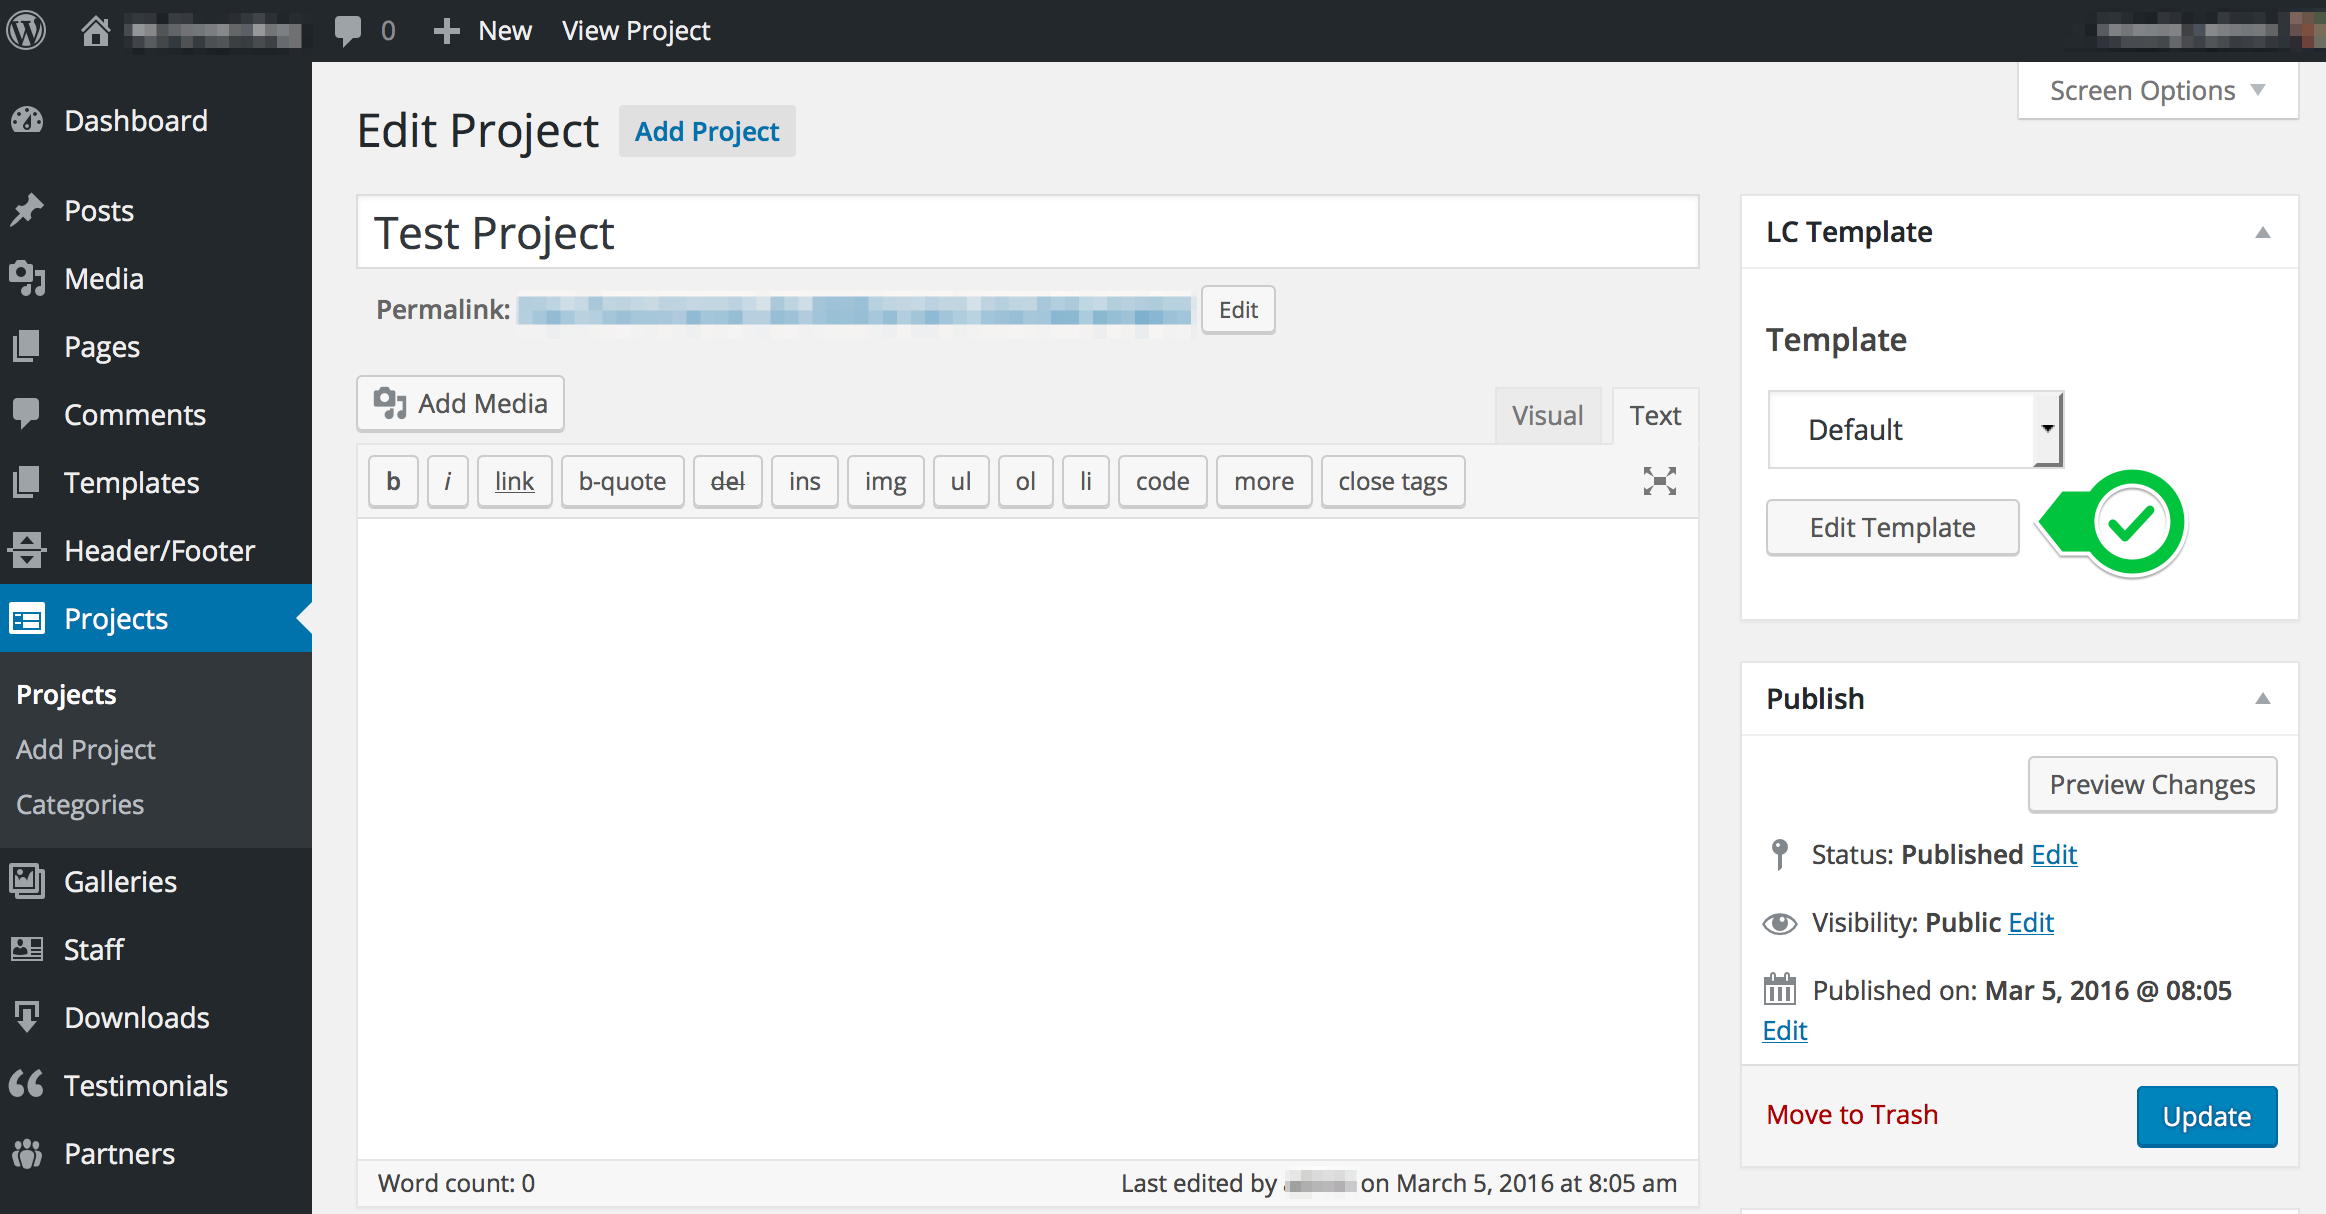2326x1214 pixels.
Task: Click the code quicktag button
Action: pyautogui.click(x=1162, y=481)
